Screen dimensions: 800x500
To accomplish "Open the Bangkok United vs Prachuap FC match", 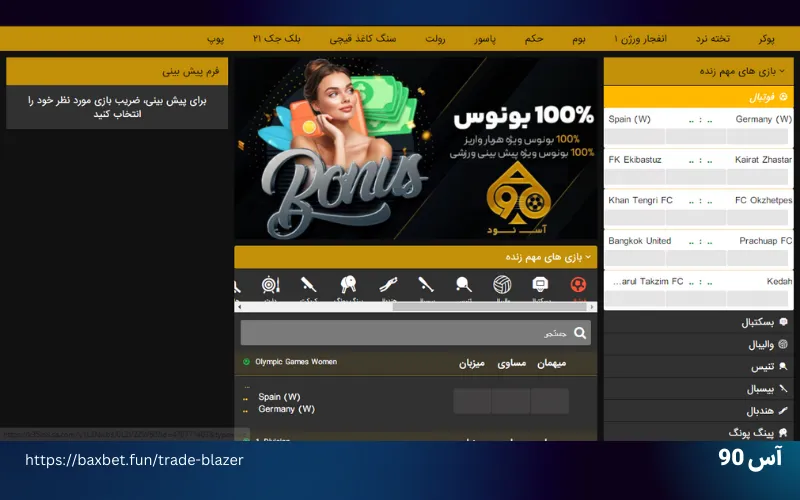I will [x=698, y=241].
